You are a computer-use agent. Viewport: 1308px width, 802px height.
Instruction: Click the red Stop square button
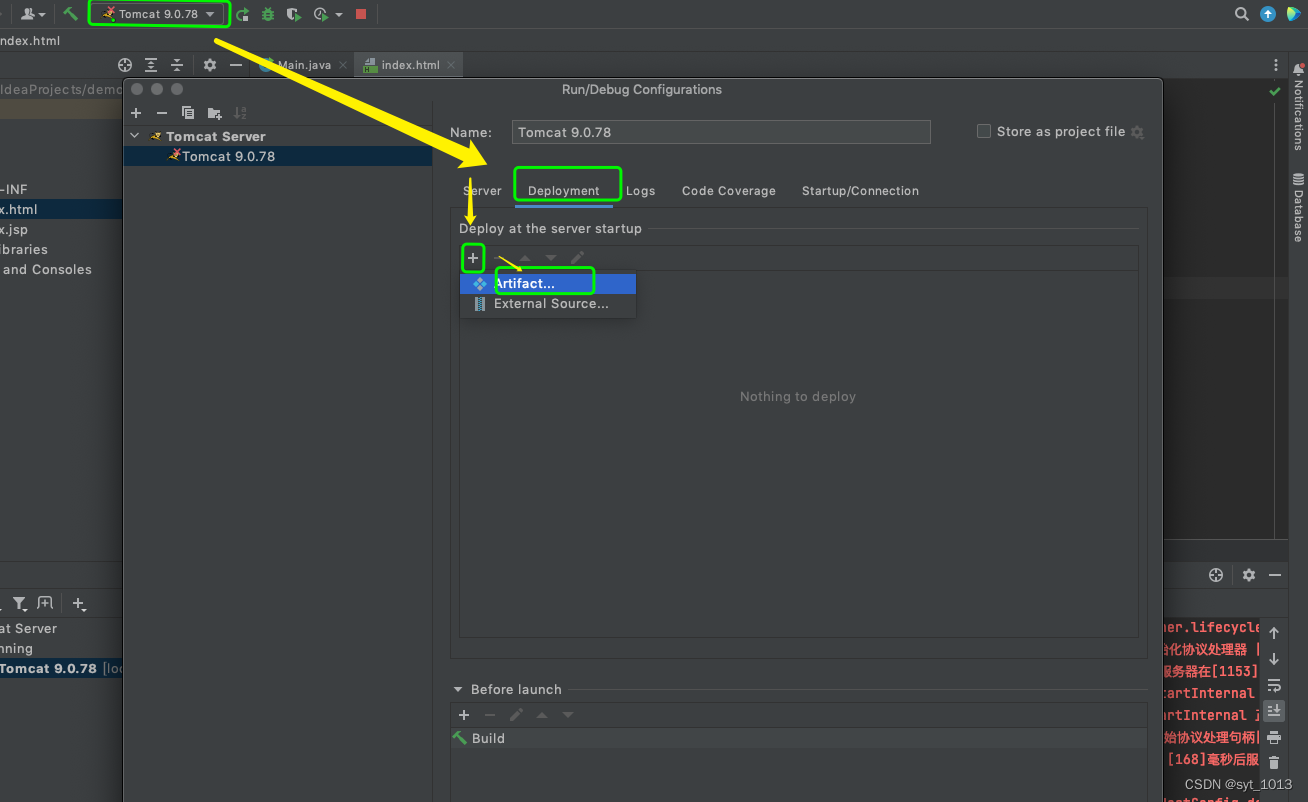[361, 14]
